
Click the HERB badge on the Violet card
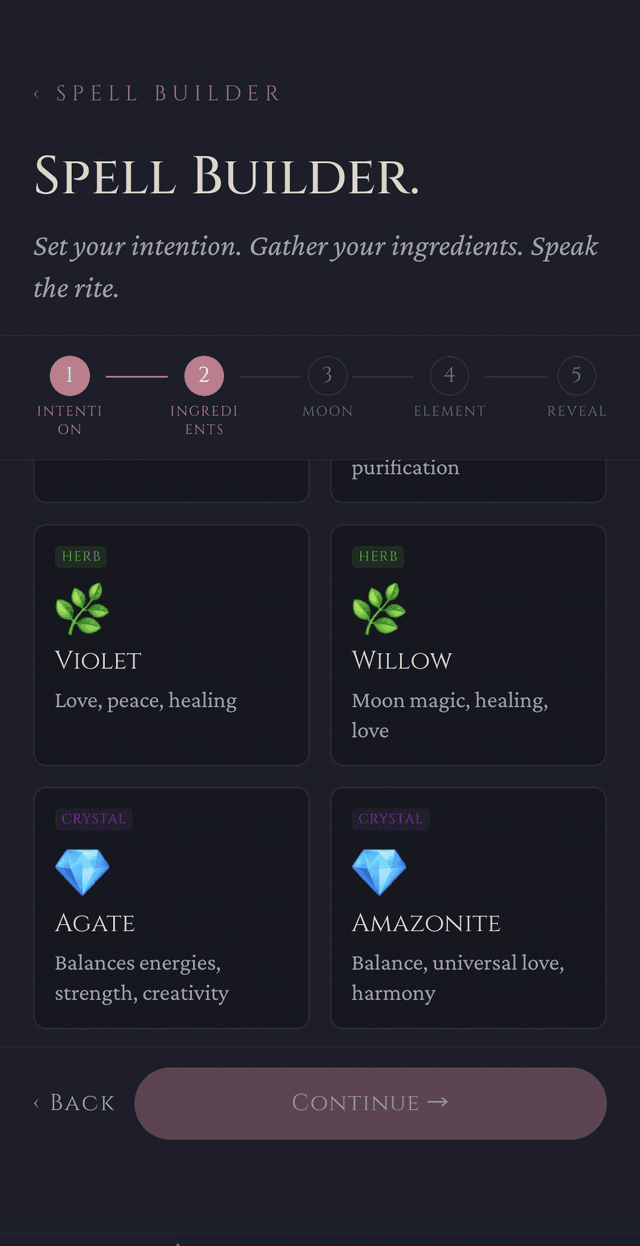tap(81, 556)
